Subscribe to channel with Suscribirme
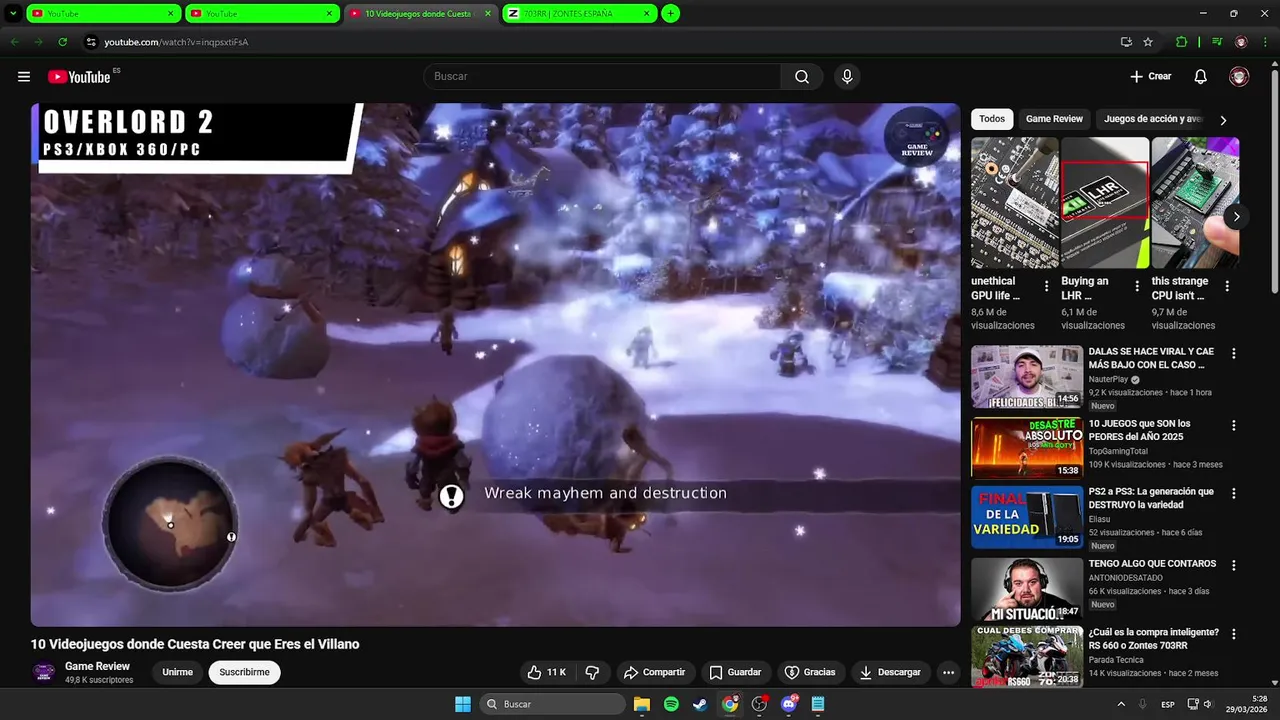Viewport: 1280px width, 720px height. [245, 672]
